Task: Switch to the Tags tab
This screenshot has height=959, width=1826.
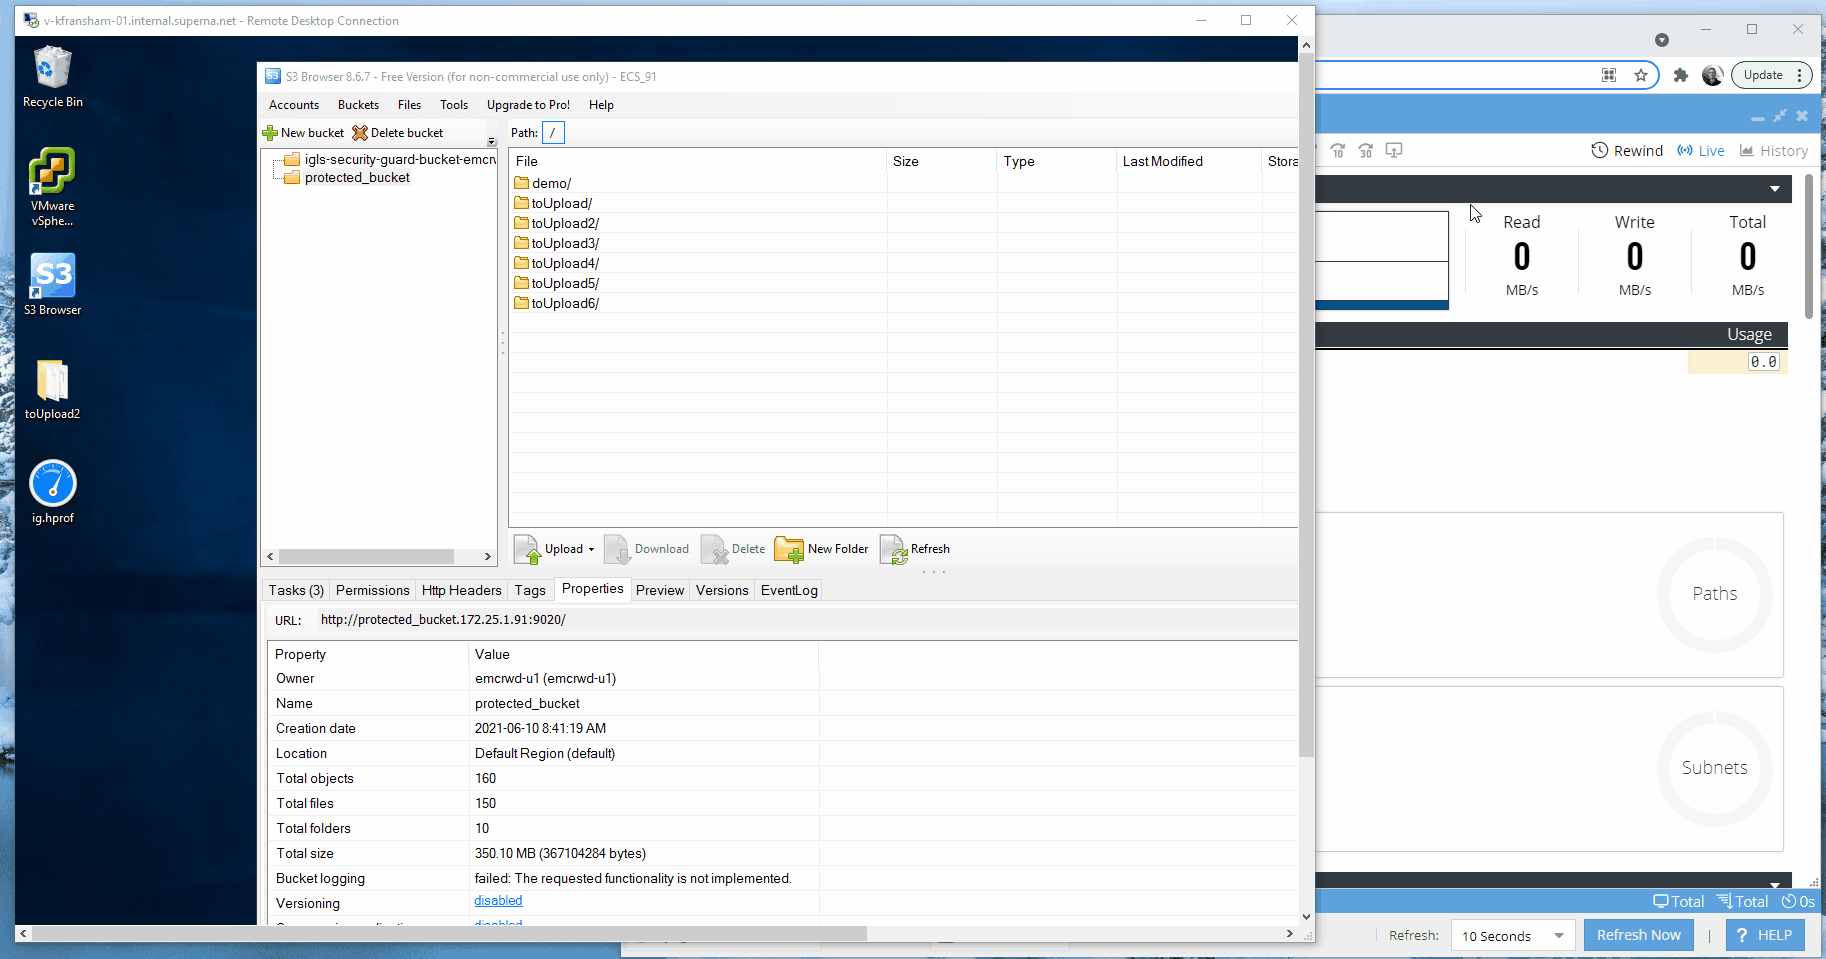Action: (x=530, y=590)
